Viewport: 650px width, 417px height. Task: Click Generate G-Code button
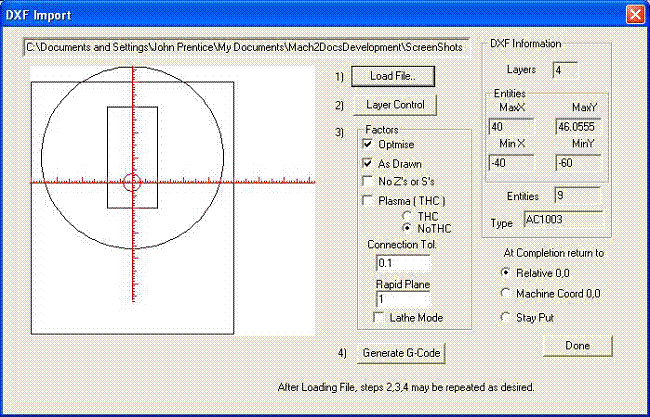pos(401,353)
